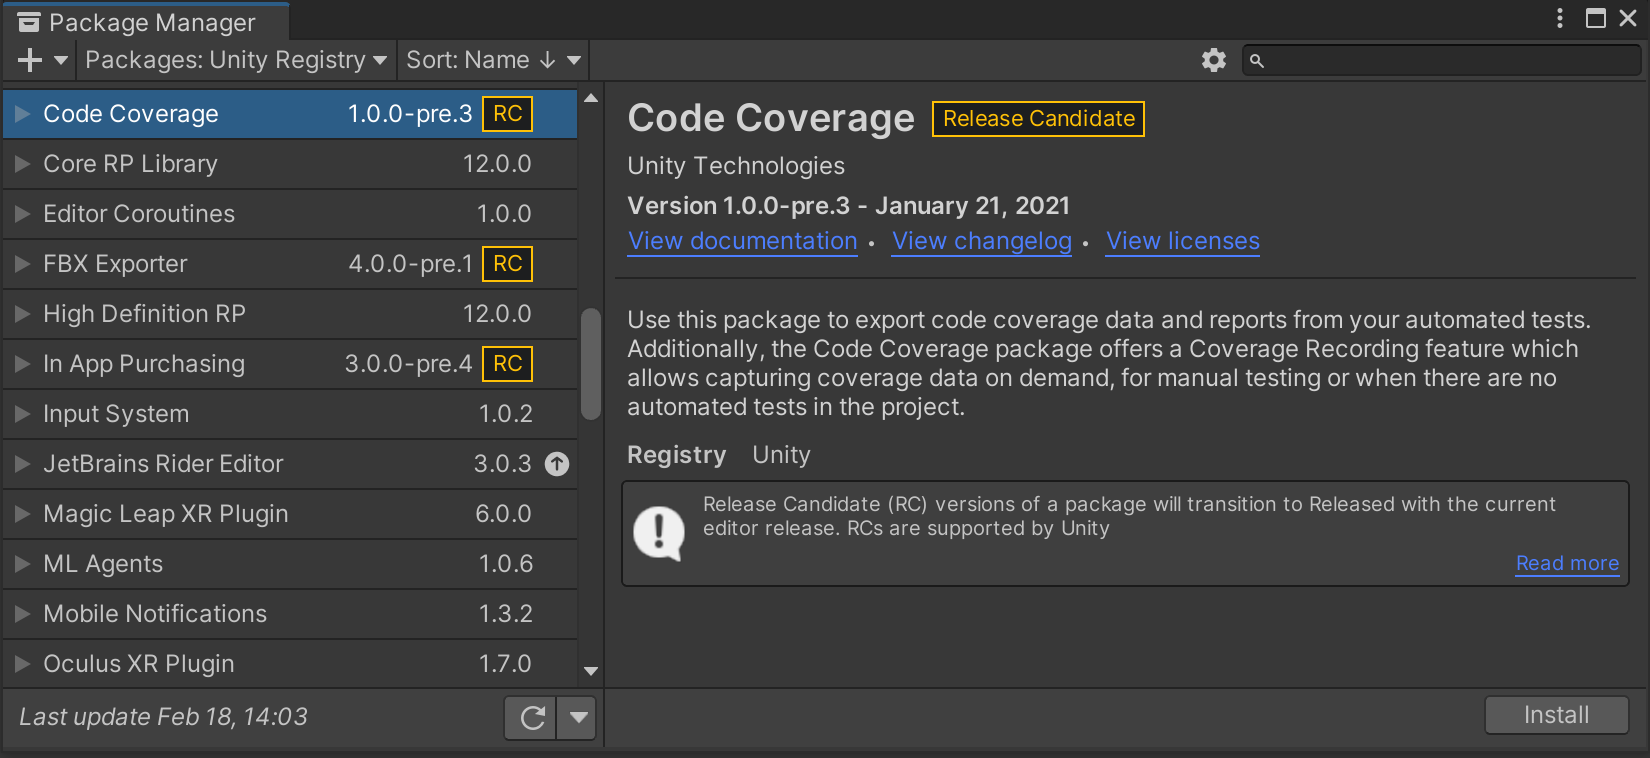This screenshot has height=758, width=1650.
Task: Open the View documentation link
Action: tap(742, 242)
